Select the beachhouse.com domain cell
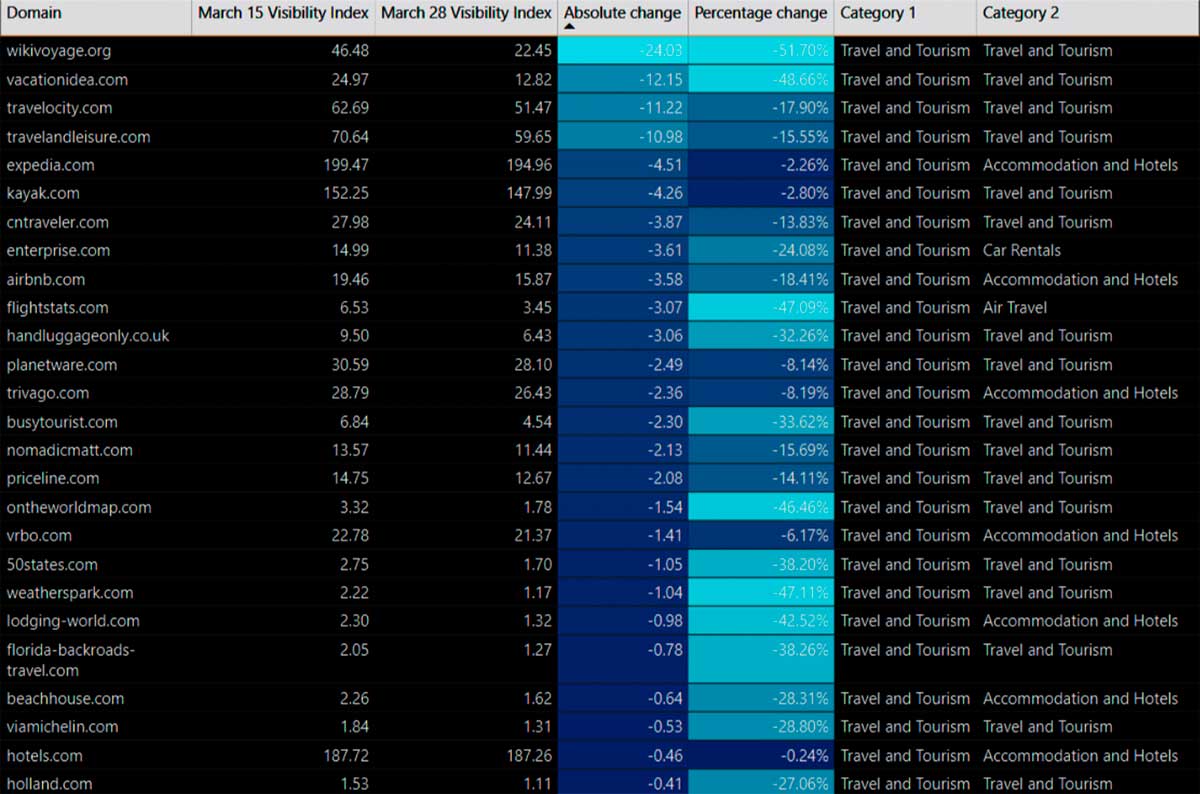 coord(95,699)
